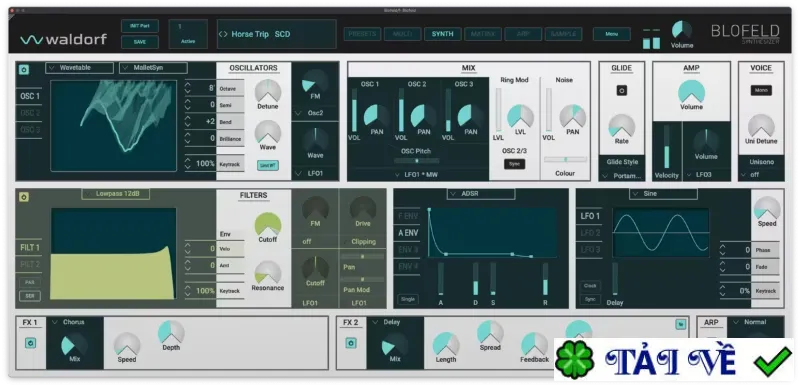
Task: Open the Menu button
Action: pos(612,34)
